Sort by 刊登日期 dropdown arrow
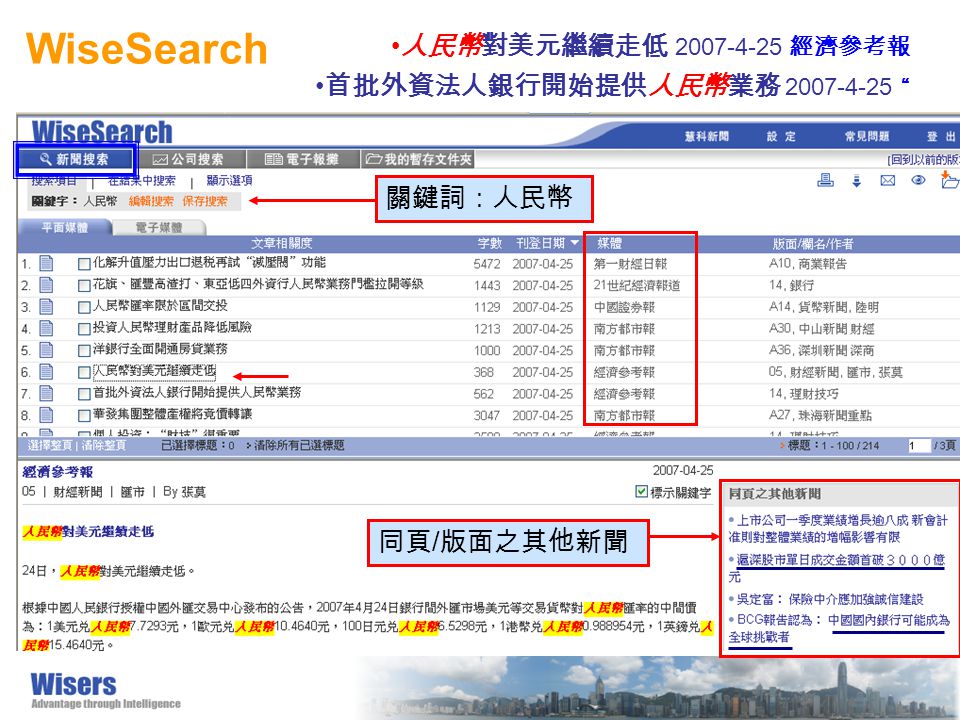This screenshot has width=960, height=720. click(574, 243)
